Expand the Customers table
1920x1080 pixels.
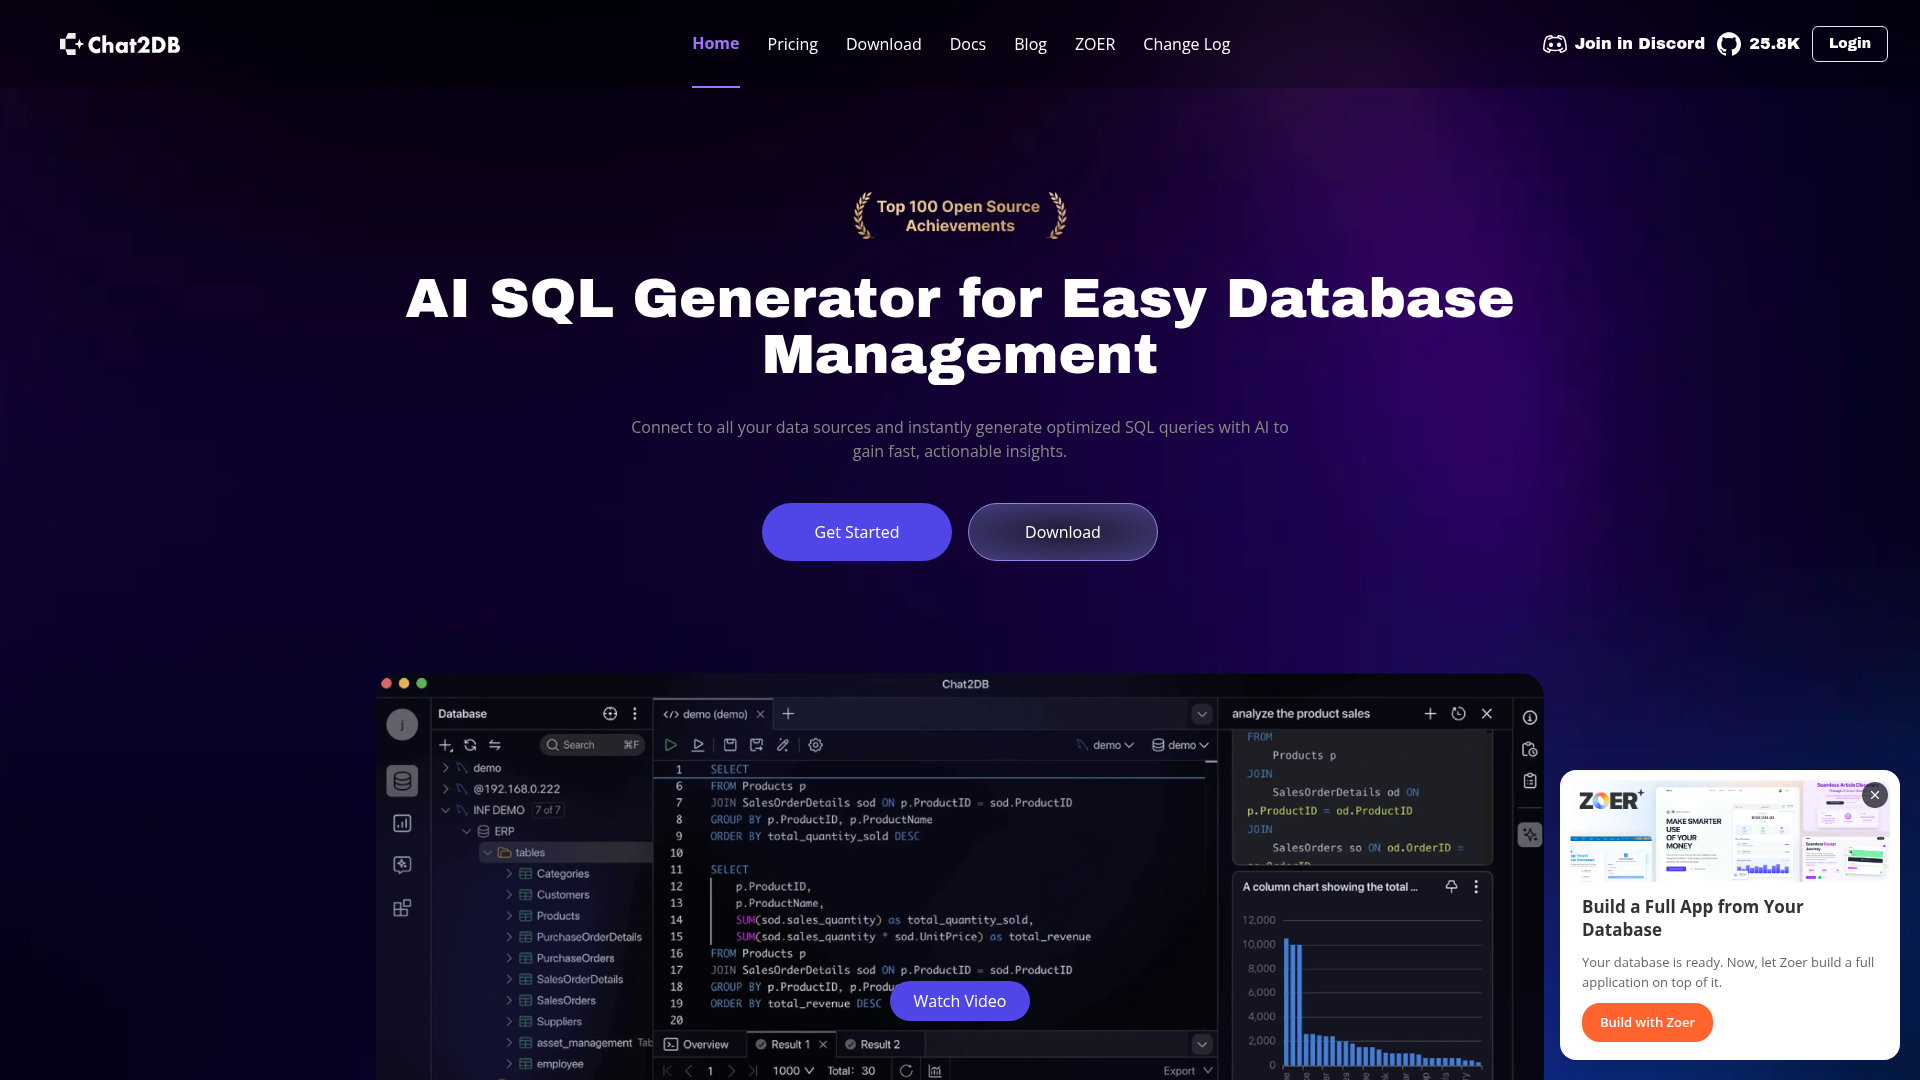click(509, 894)
